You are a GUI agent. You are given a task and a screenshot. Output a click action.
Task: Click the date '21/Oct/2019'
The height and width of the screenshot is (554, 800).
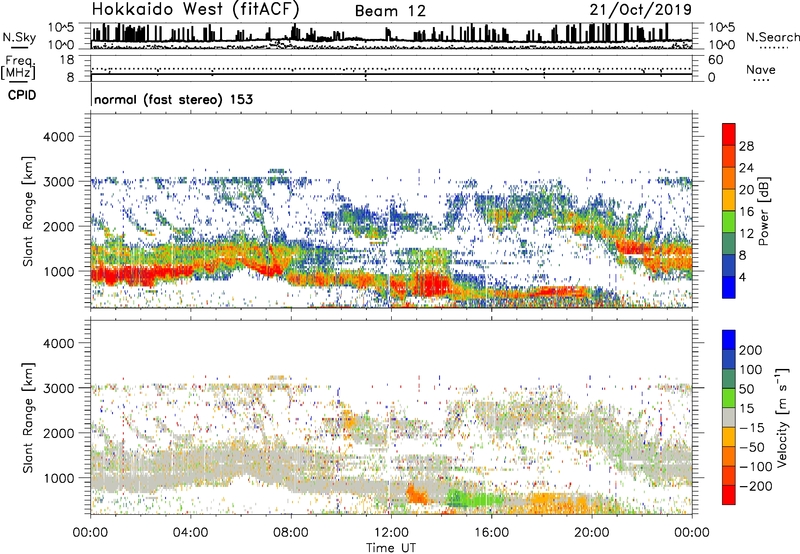click(641, 10)
